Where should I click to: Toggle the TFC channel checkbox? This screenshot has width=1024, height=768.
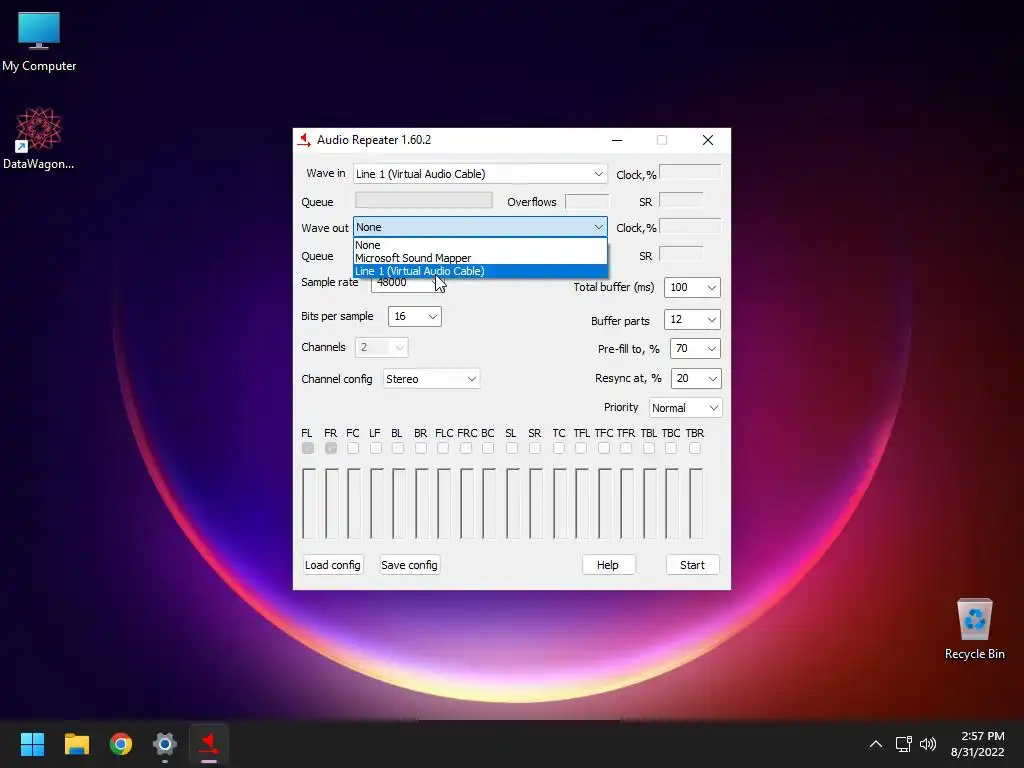click(603, 448)
